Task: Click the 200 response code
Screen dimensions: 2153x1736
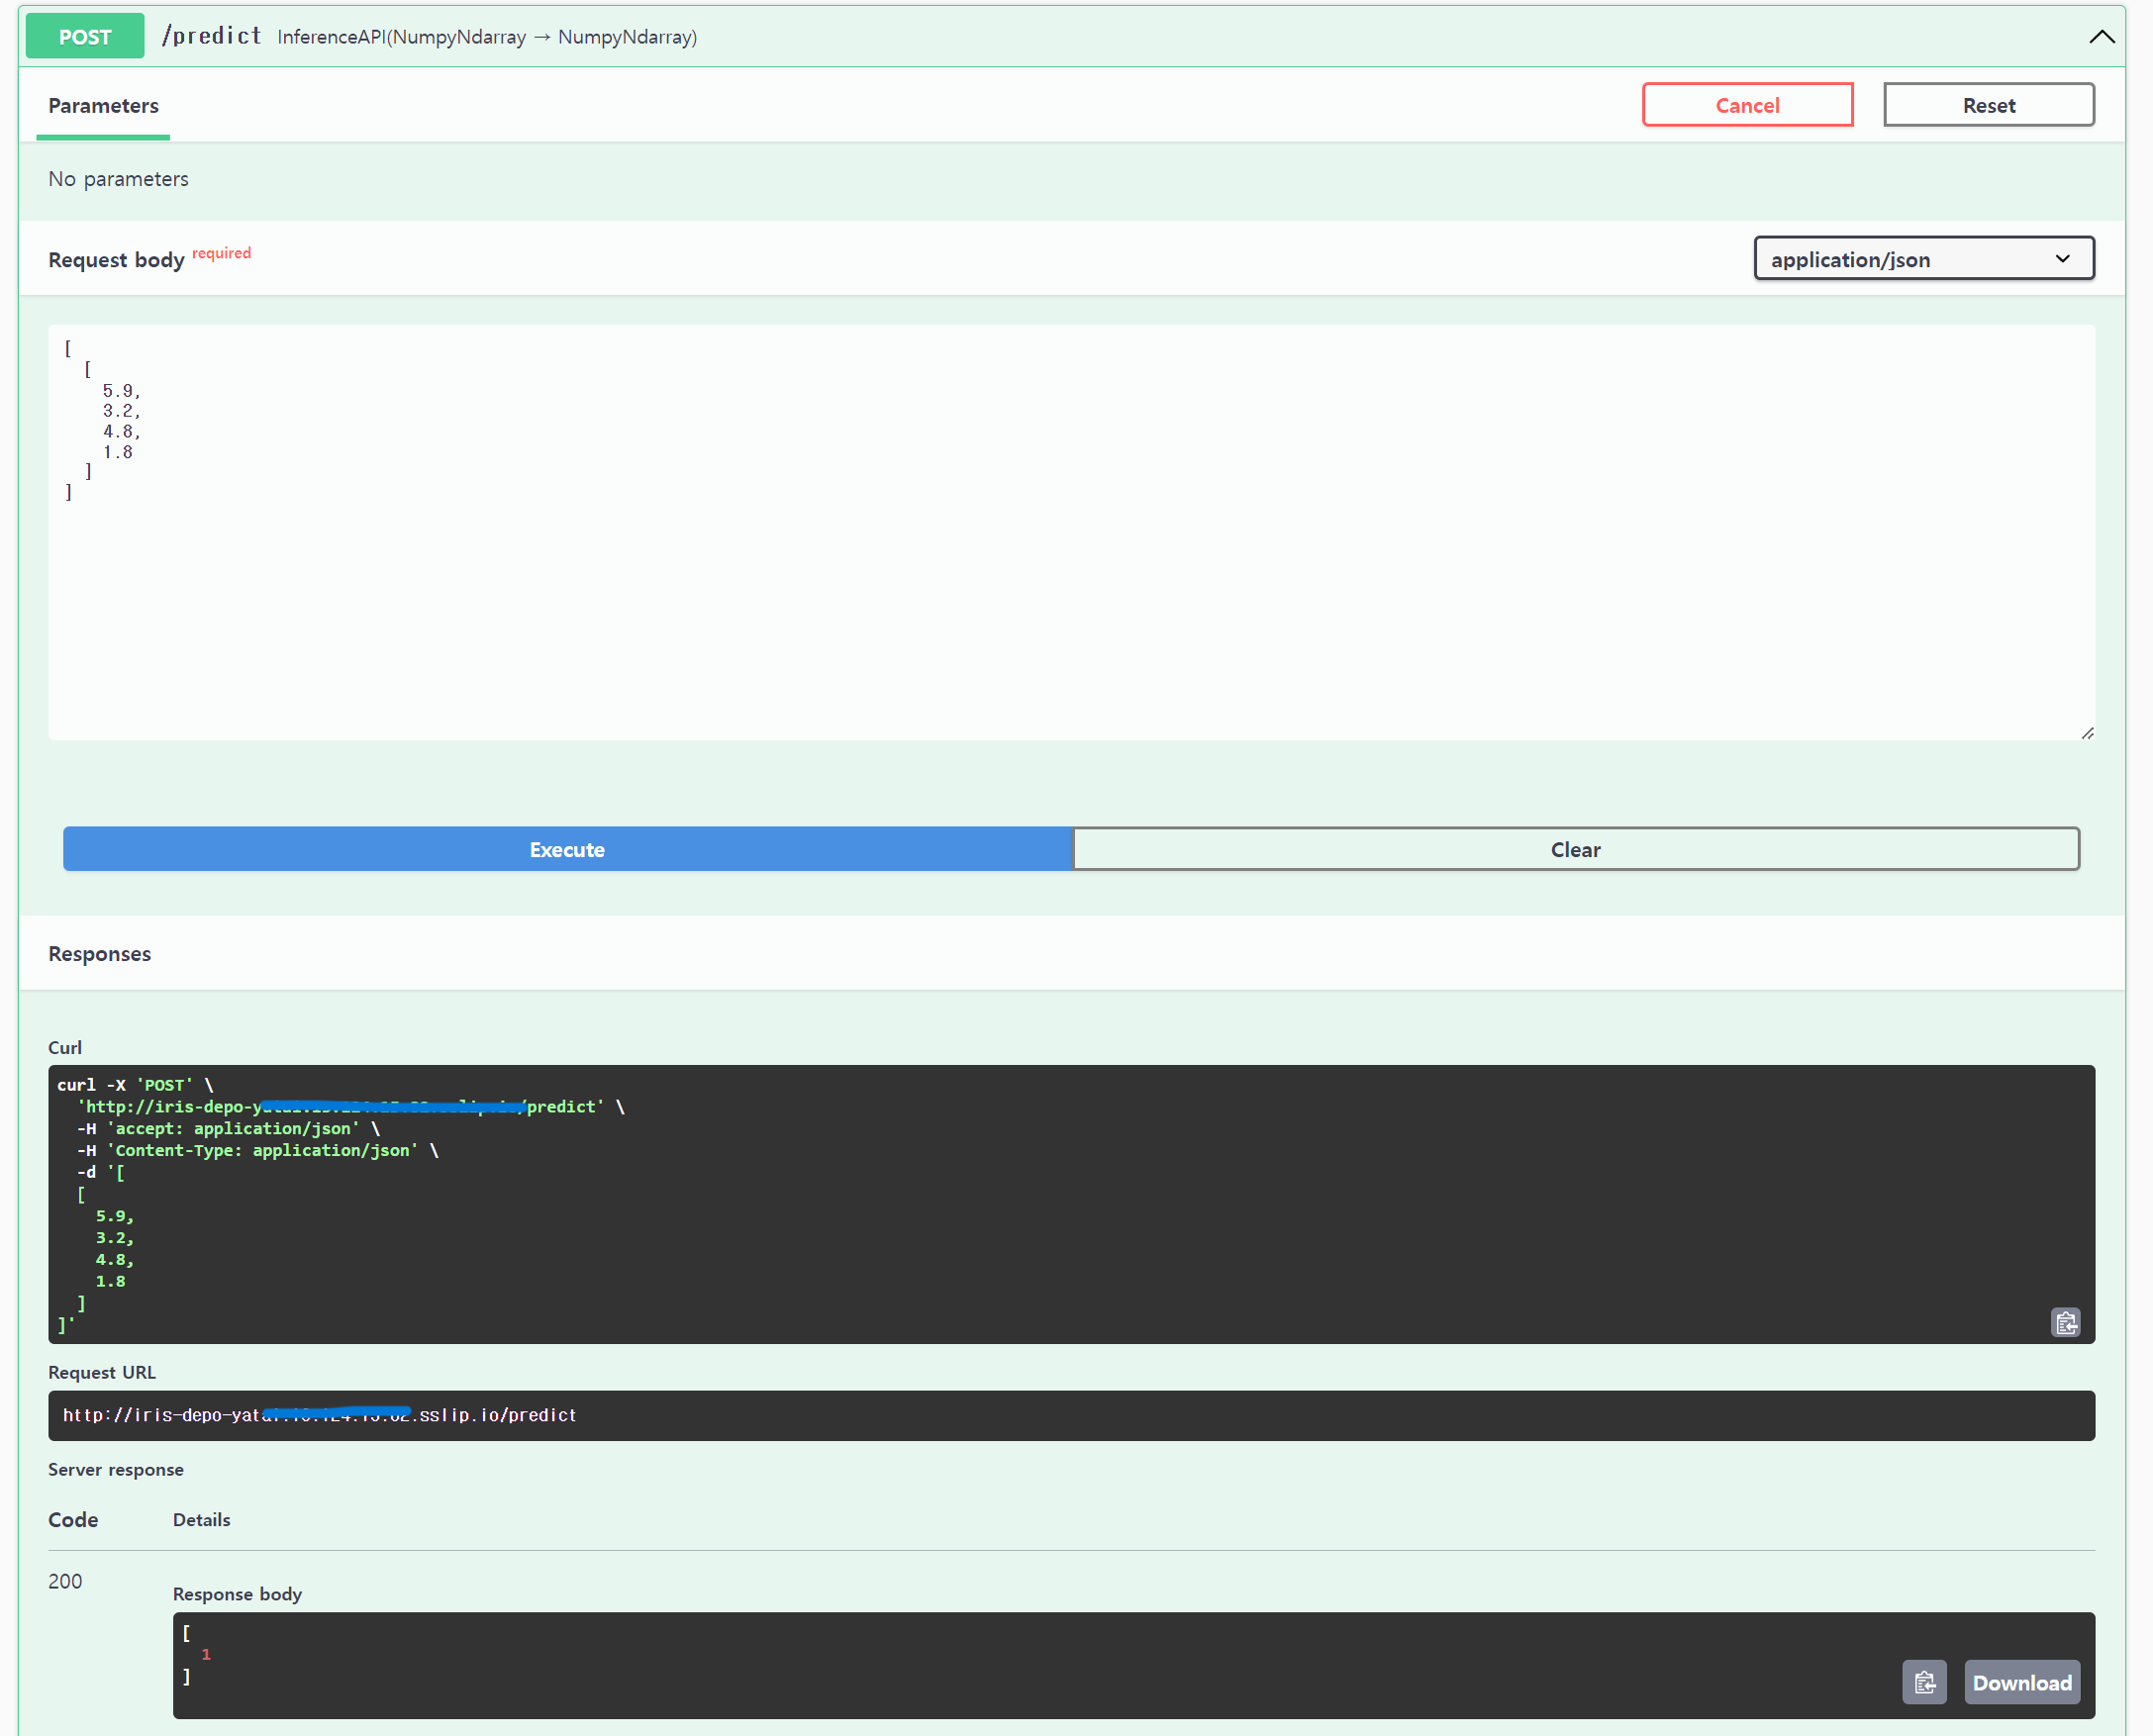Action: pos(65,1581)
